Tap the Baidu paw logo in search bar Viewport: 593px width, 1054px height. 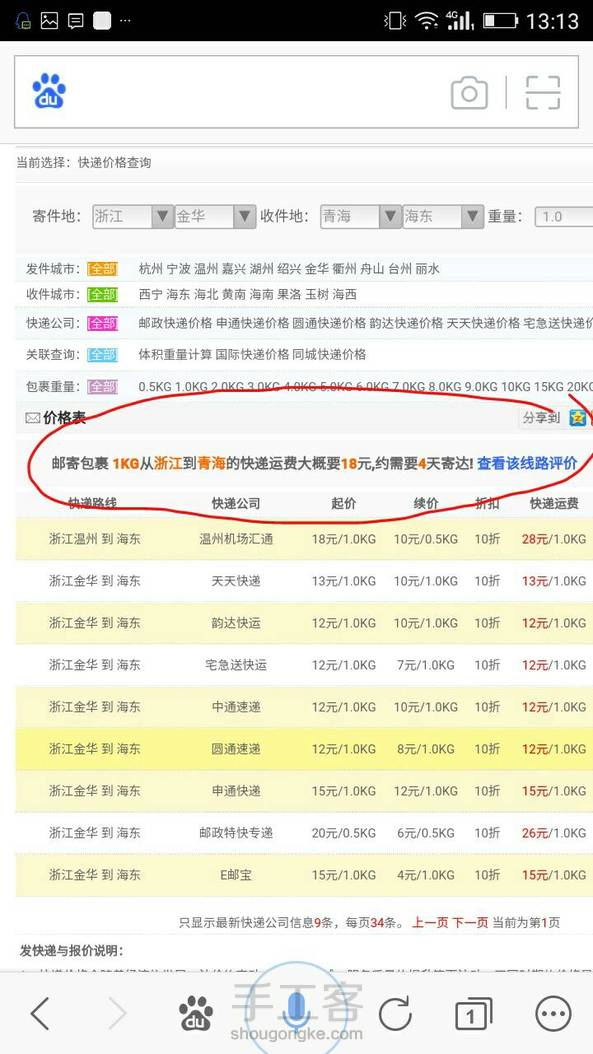pyautogui.click(x=49, y=91)
